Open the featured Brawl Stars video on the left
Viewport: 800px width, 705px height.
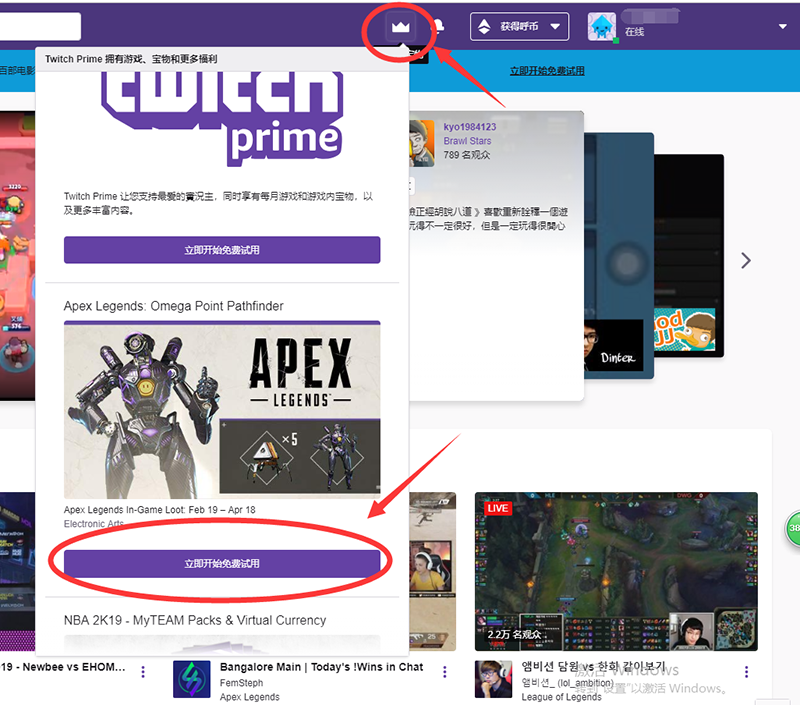tap(17, 255)
